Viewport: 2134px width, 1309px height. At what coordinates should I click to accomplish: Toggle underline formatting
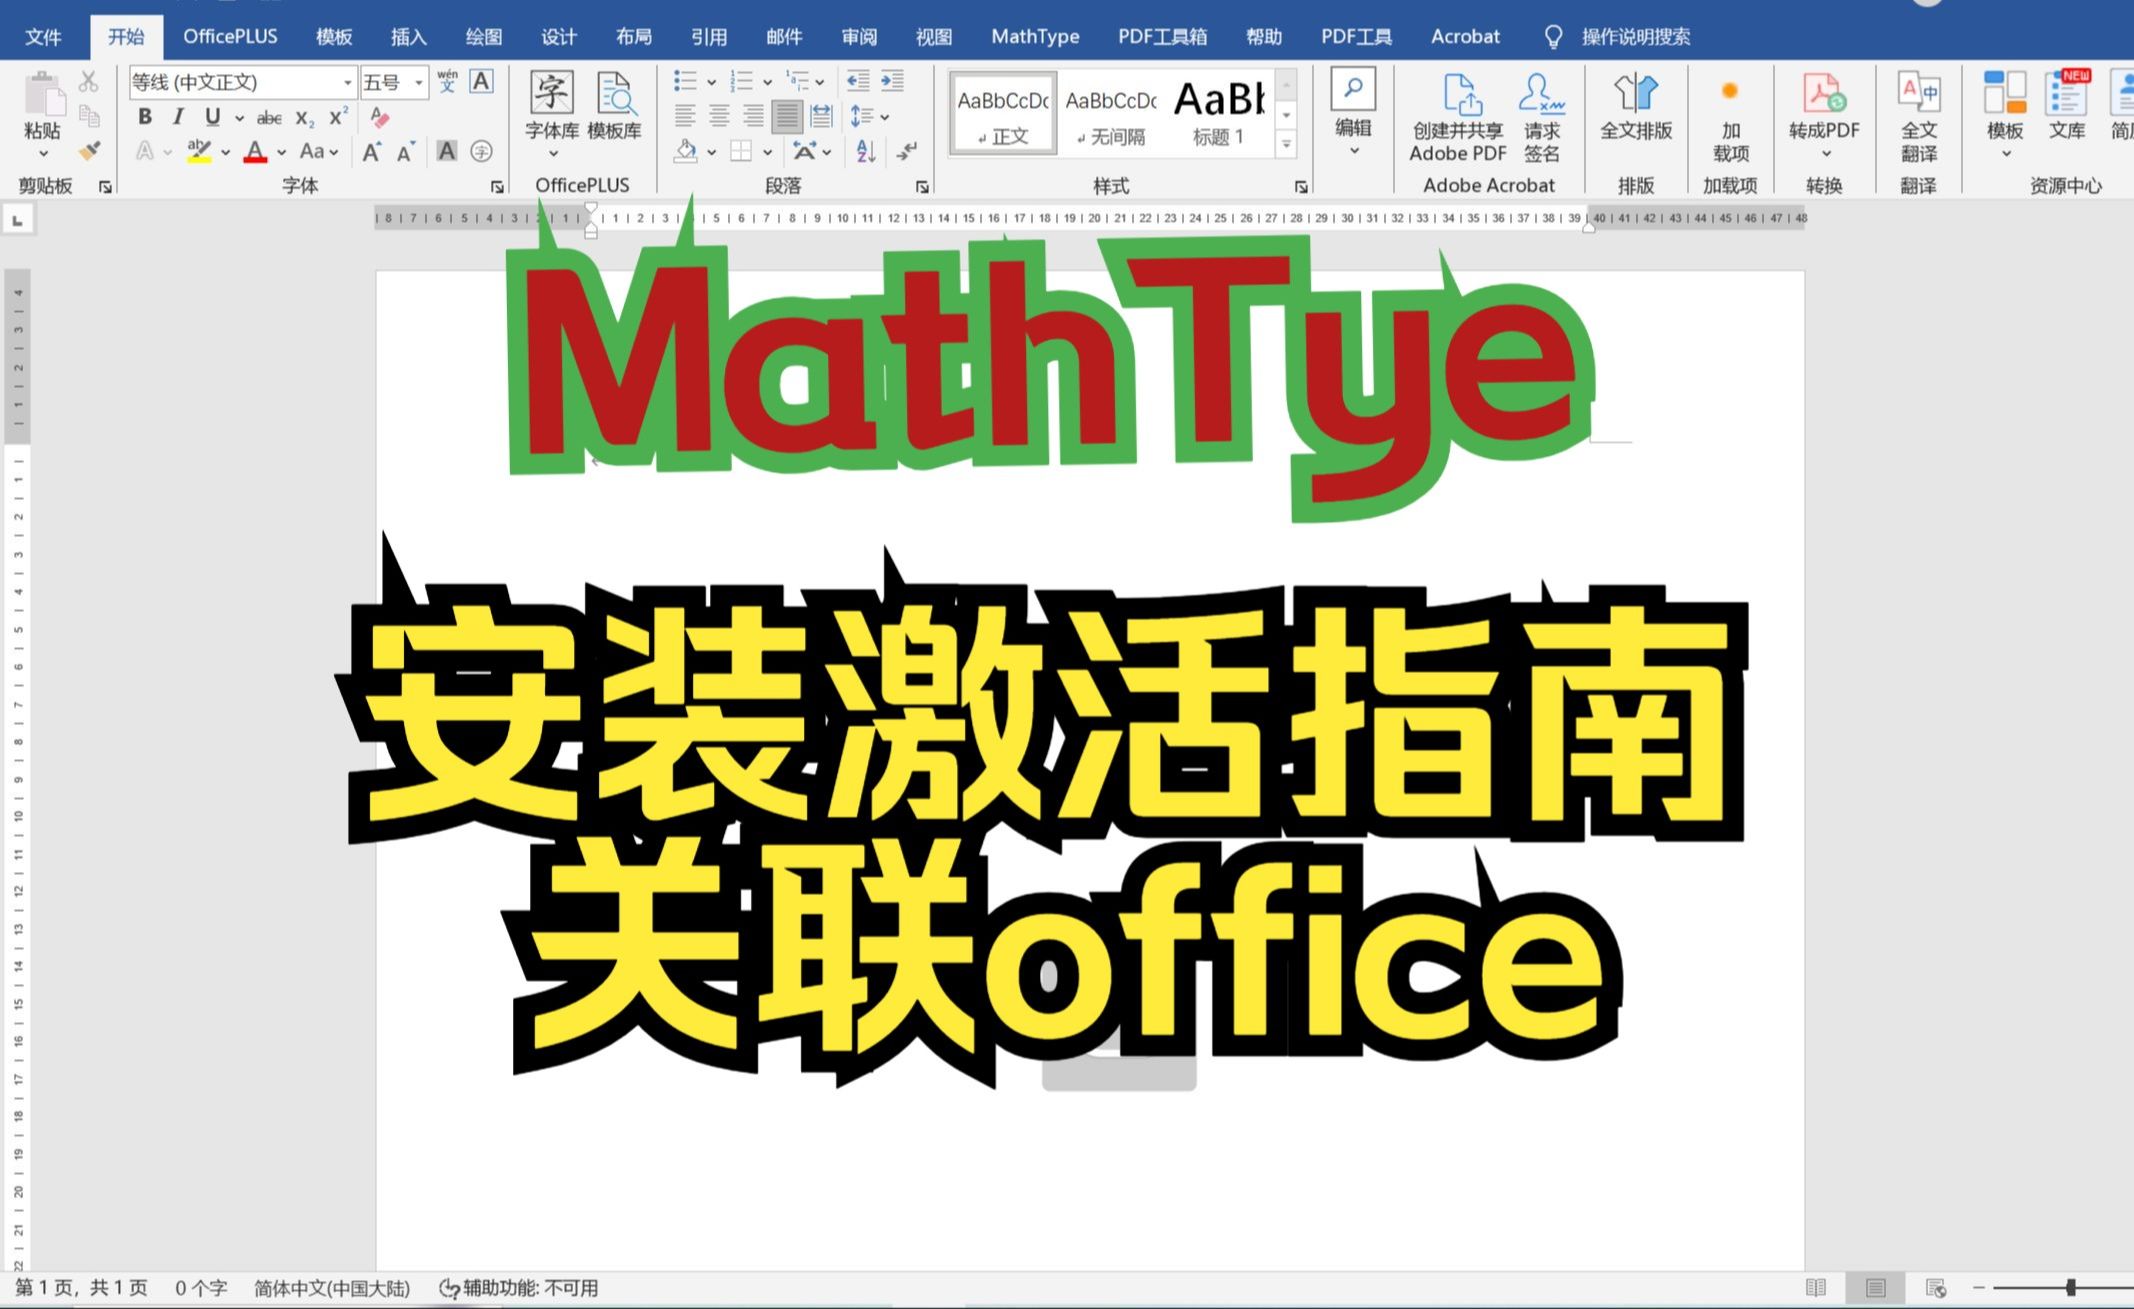[212, 117]
